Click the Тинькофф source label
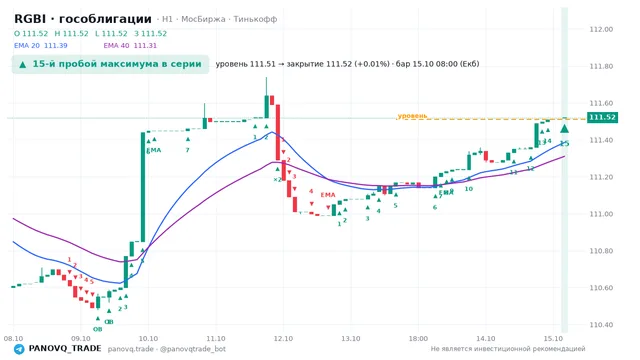Viewport: 640px width, 360px height. (255, 19)
